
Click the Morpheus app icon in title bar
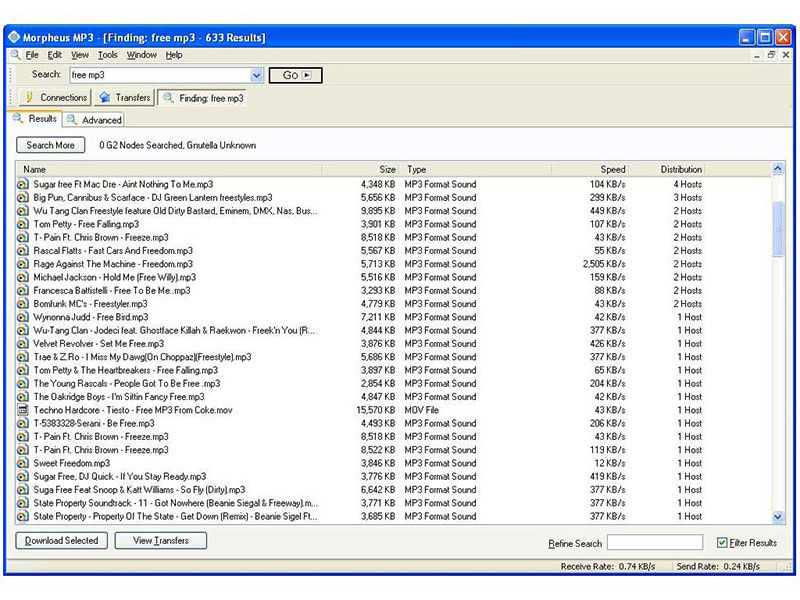pyautogui.click(x=14, y=37)
